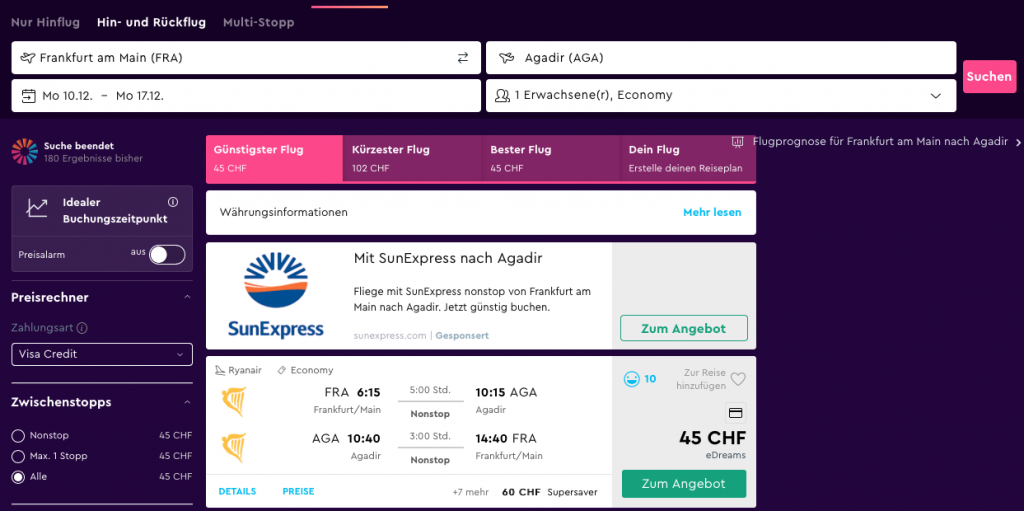Open the Mehr lesen link
The width and height of the screenshot is (1024, 511).
point(712,212)
